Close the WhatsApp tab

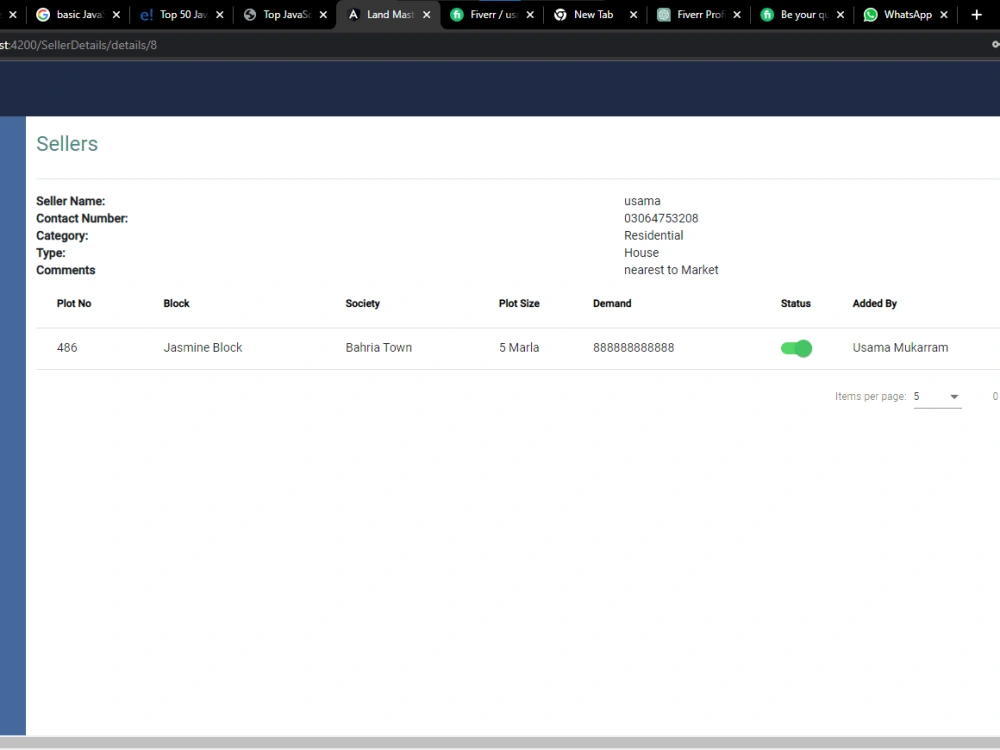point(943,15)
